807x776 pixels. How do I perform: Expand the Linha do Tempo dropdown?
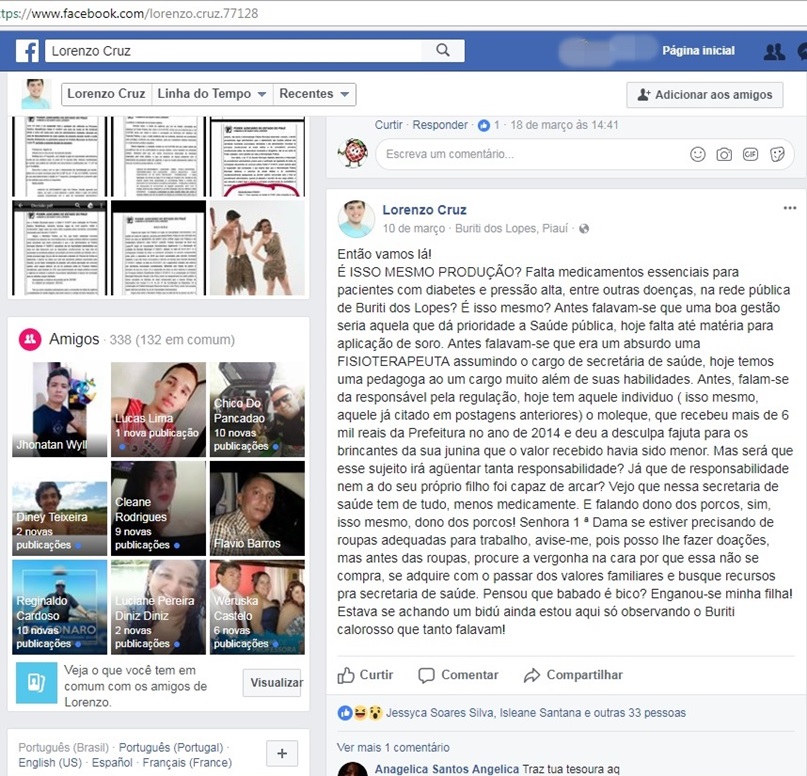tap(211, 94)
